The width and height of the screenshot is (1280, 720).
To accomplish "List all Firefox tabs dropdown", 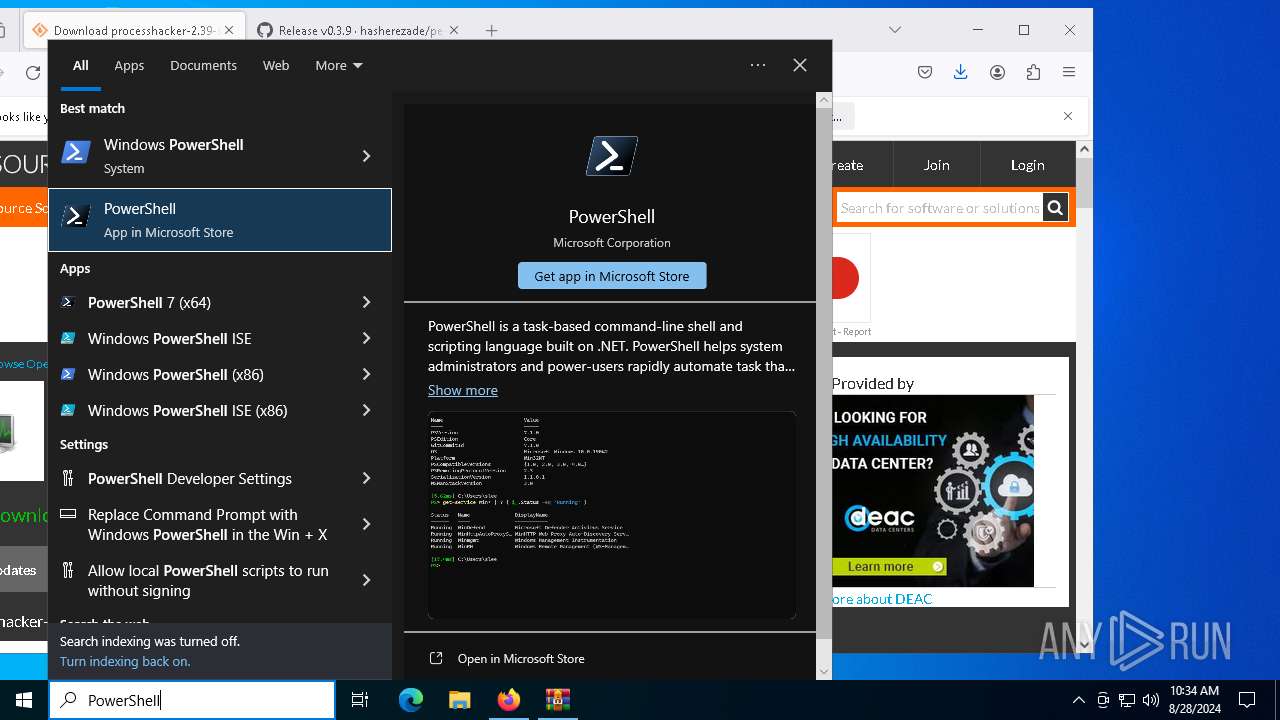I will pos(895,30).
